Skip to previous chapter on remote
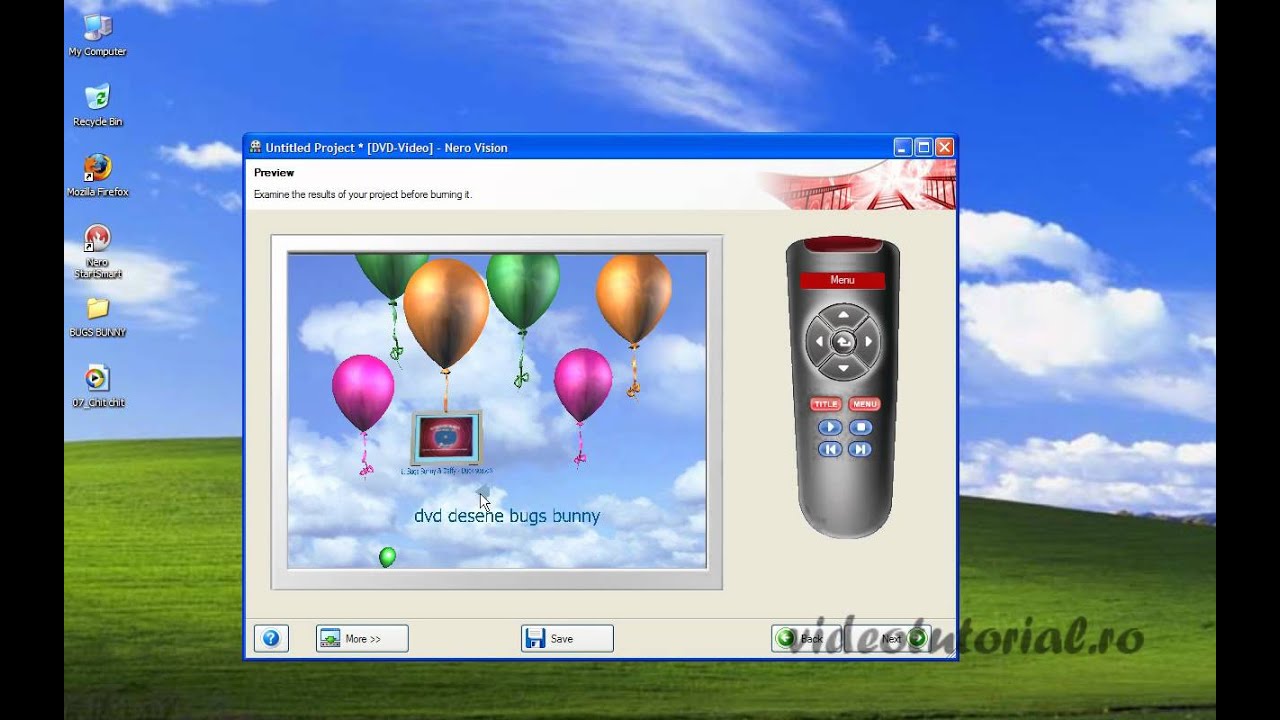Screen dimensions: 1280x720 [830, 449]
